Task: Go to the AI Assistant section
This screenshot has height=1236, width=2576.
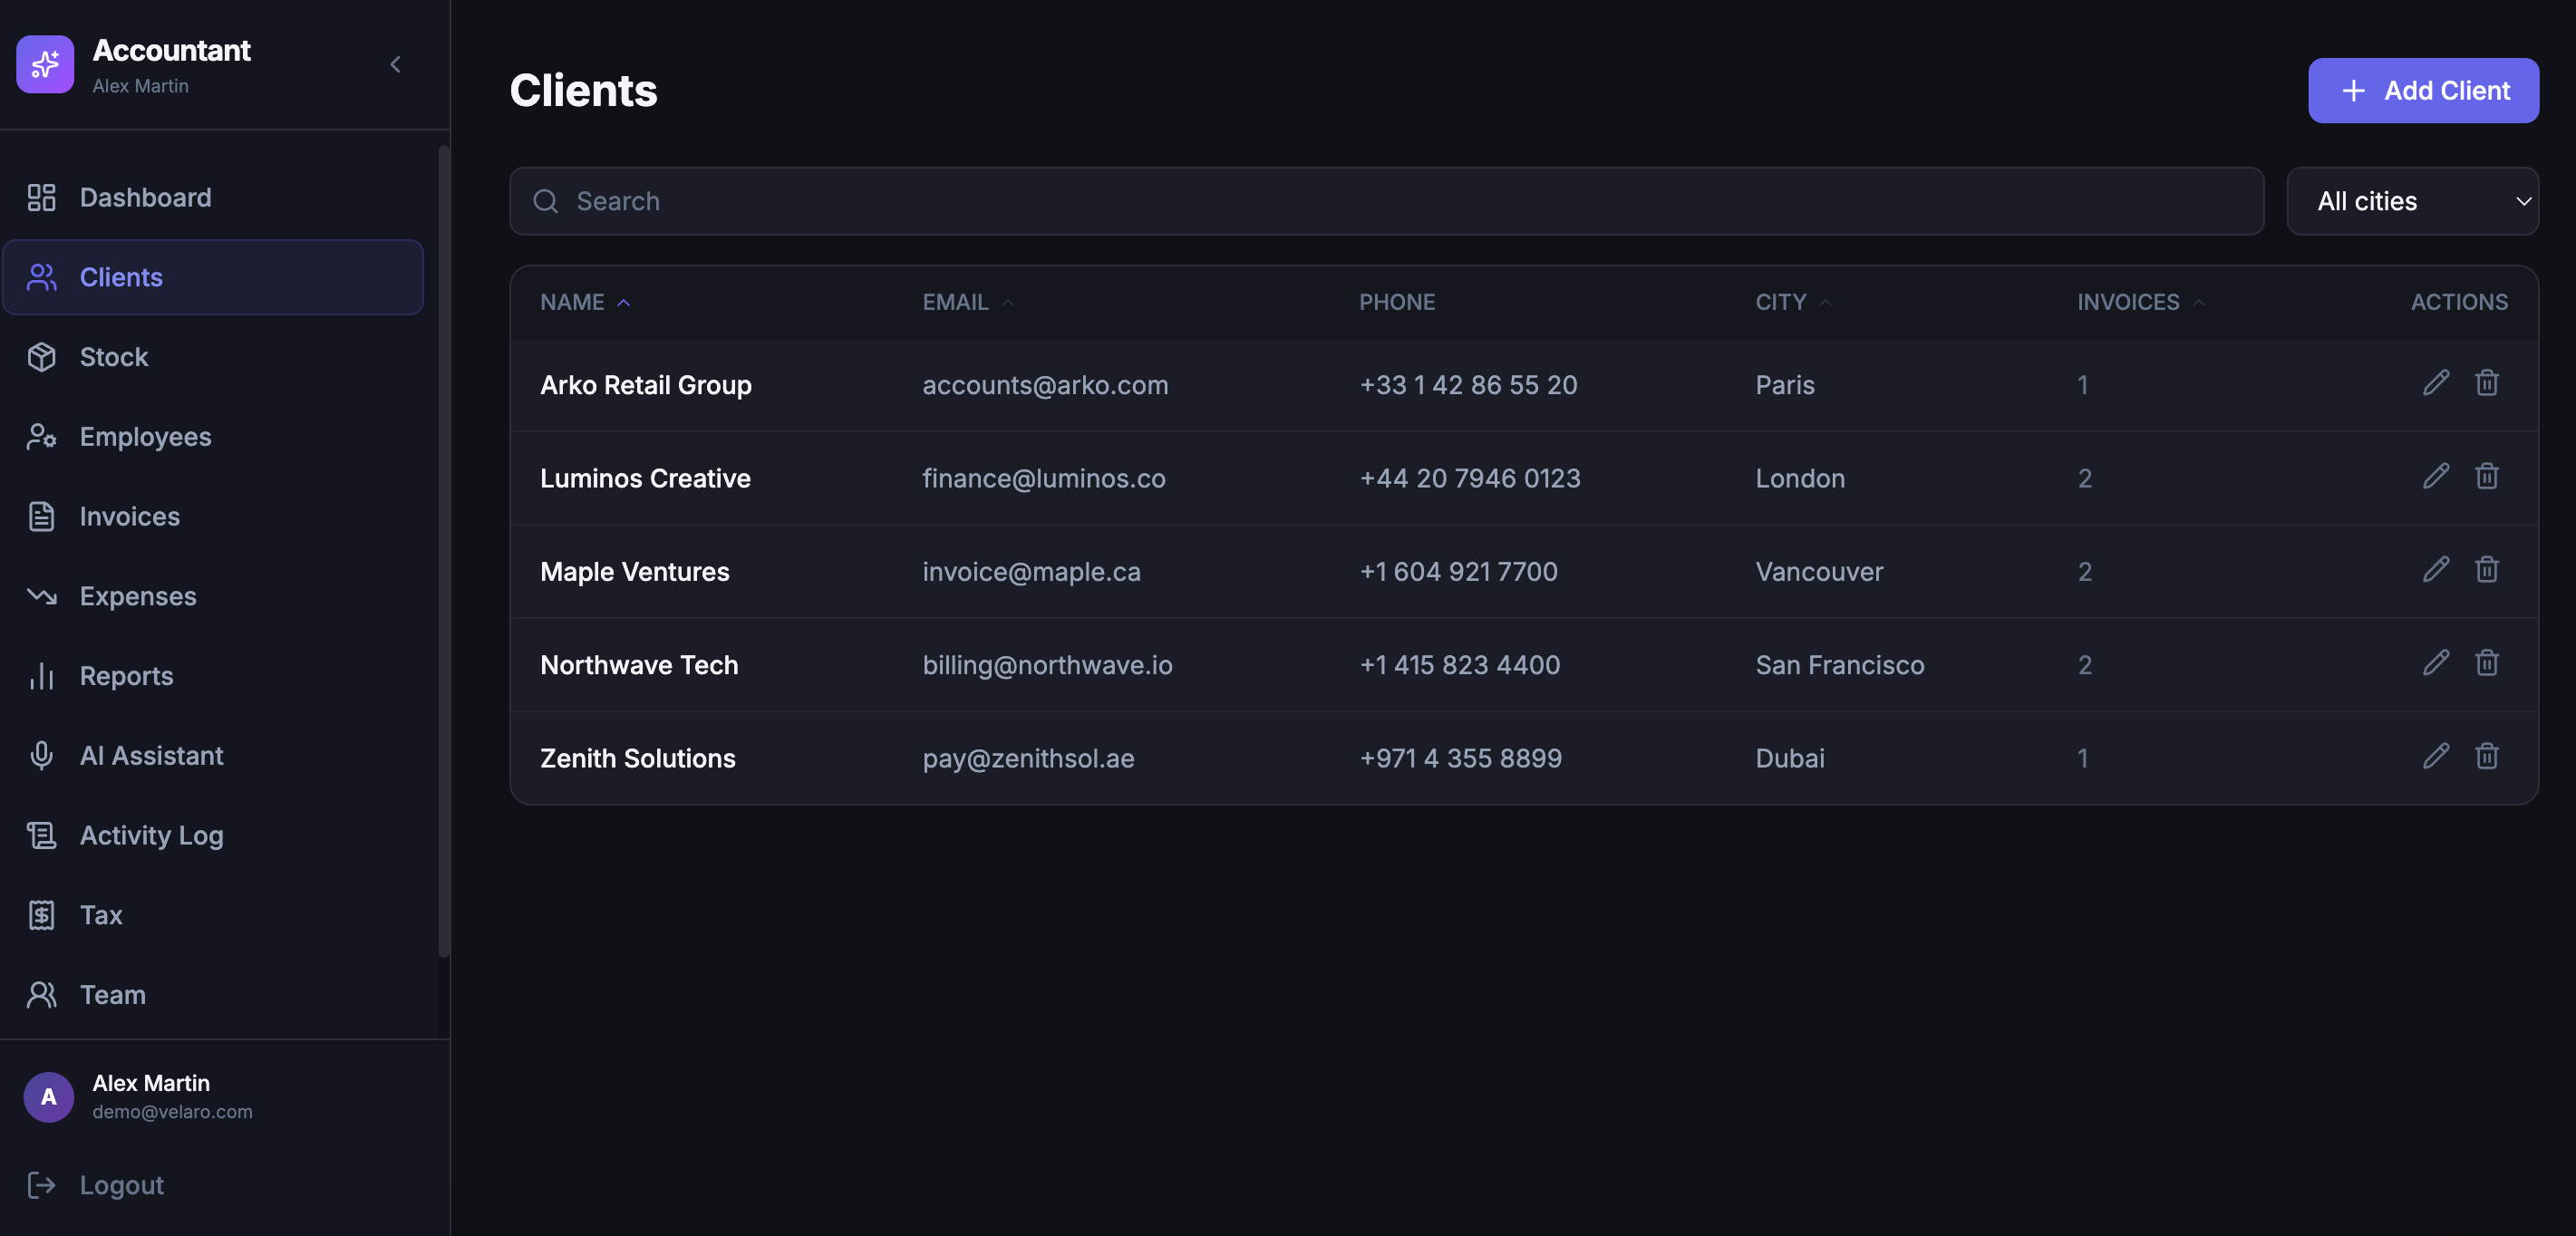Action: (151, 755)
